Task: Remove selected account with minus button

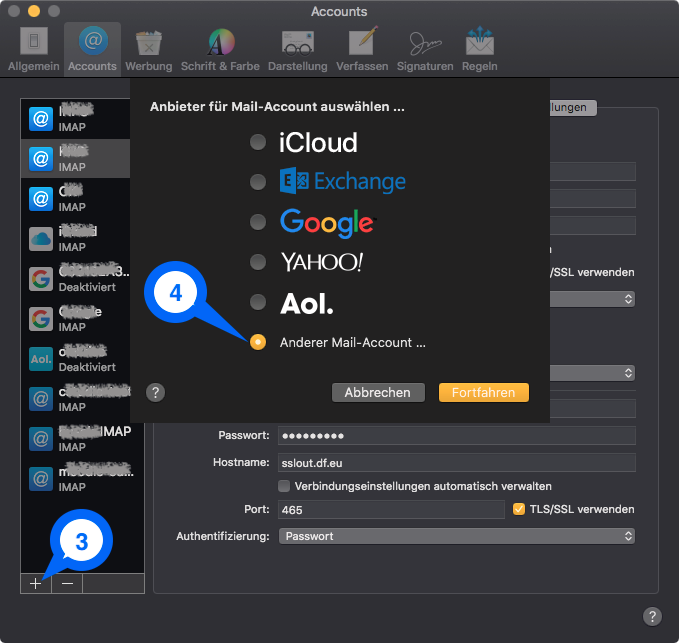Action: click(x=67, y=584)
